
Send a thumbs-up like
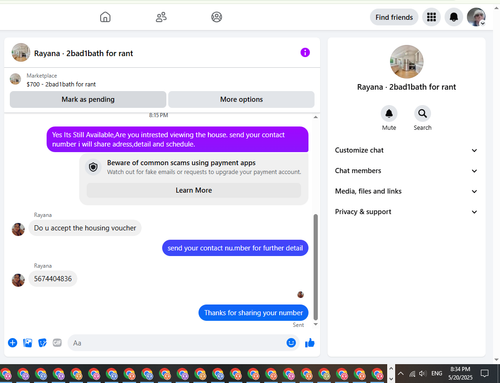pyautogui.click(x=310, y=343)
